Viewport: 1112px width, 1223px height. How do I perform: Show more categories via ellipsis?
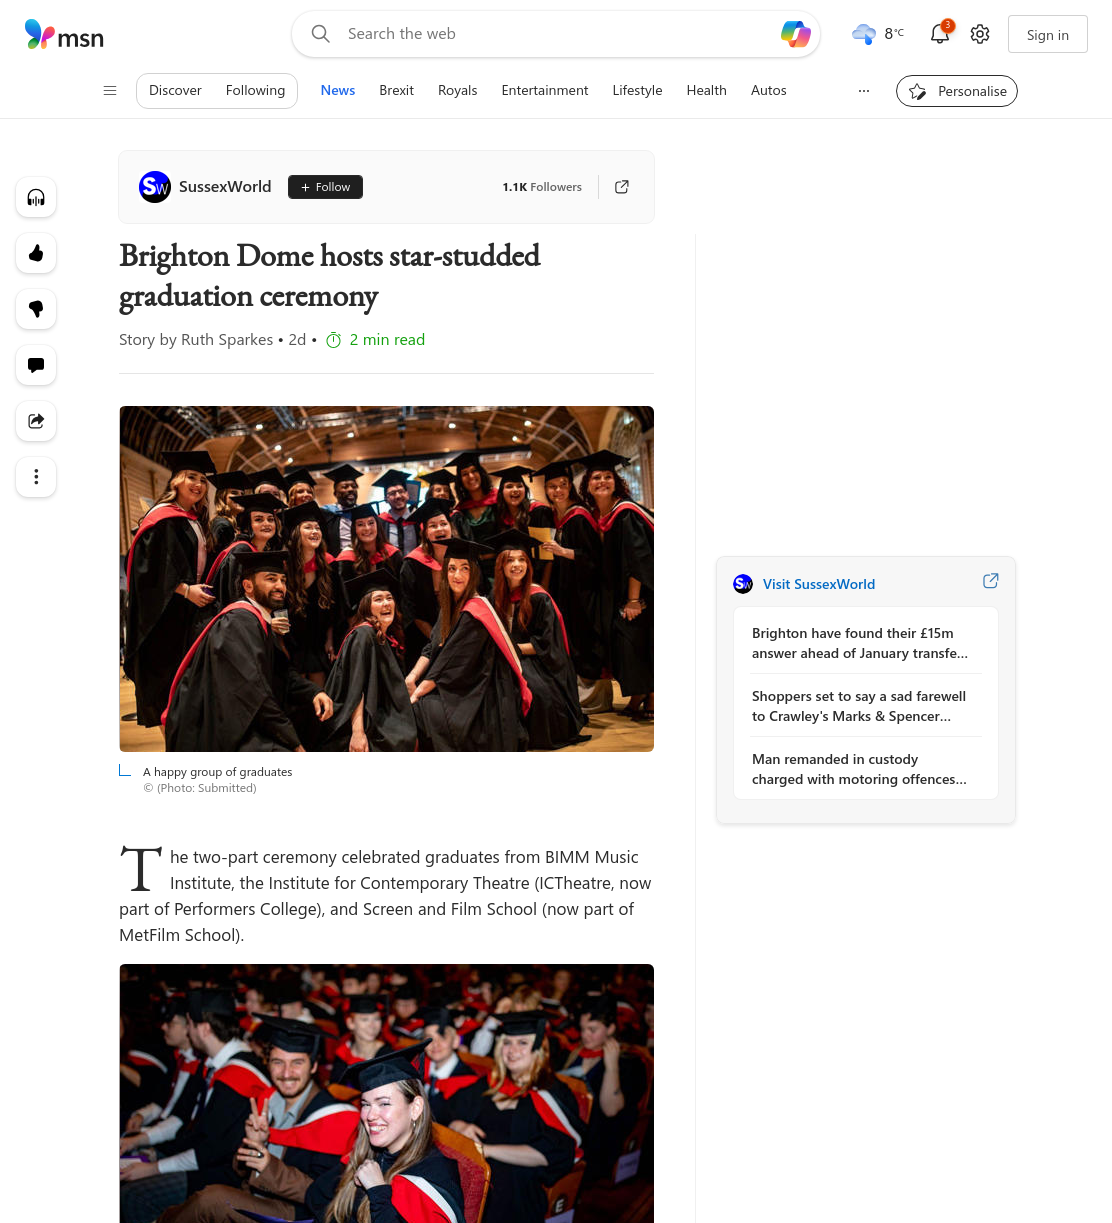click(864, 91)
